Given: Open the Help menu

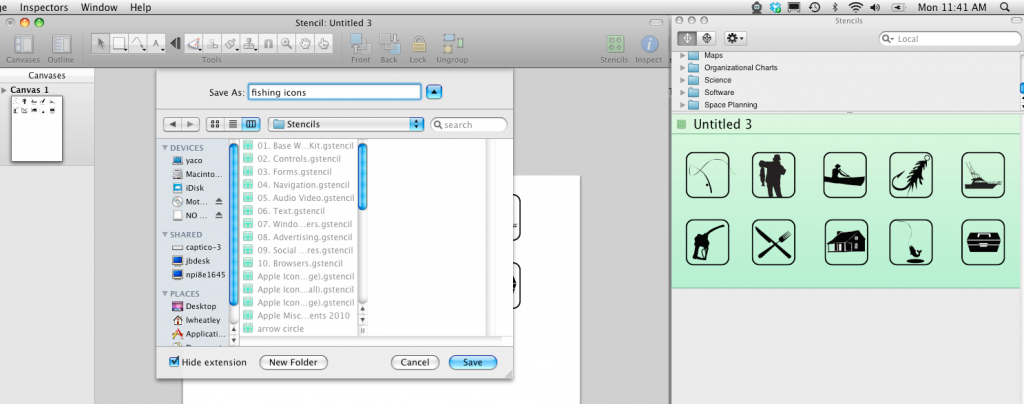Looking at the screenshot, I should pos(140,7).
